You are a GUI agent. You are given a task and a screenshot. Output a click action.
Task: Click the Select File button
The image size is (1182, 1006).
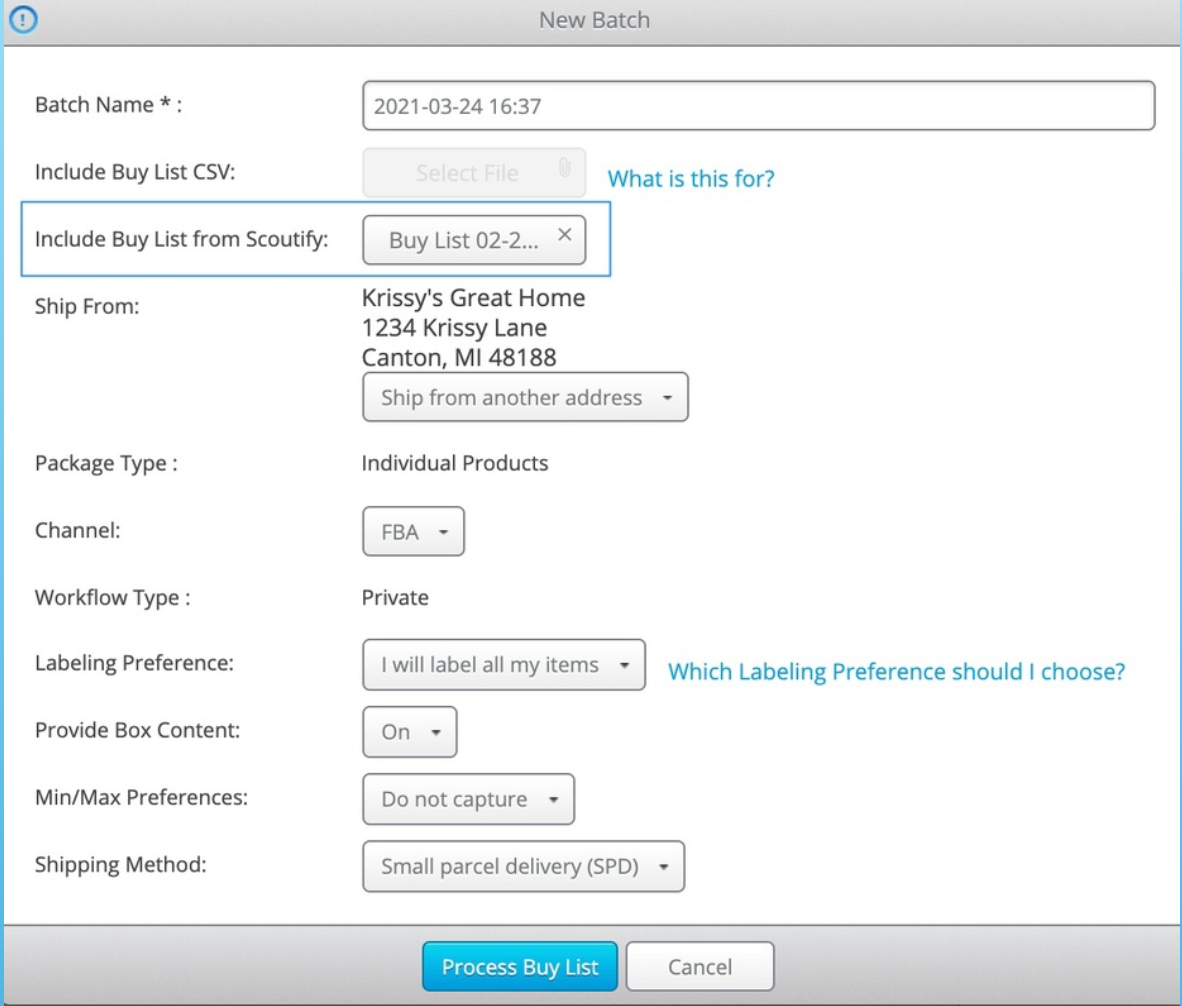[474, 173]
